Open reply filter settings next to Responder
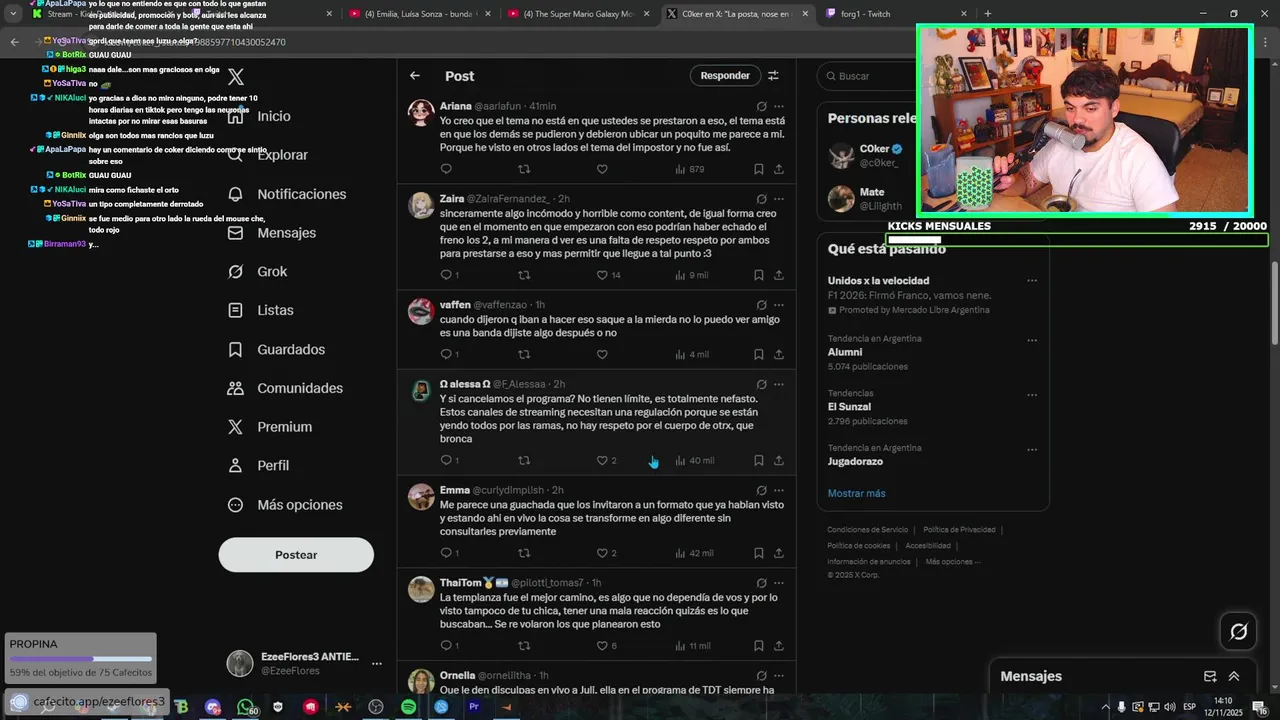 click(773, 76)
